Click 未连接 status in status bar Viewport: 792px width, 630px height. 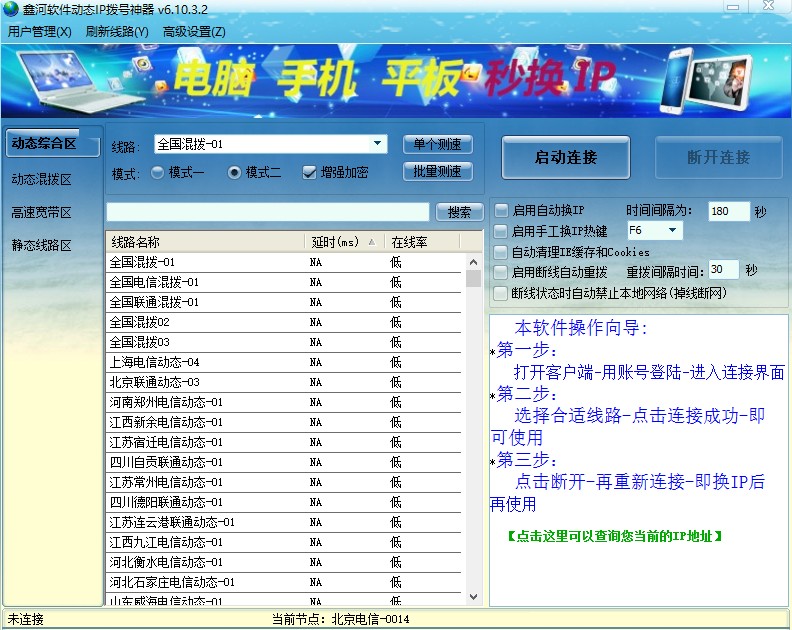click(25, 619)
